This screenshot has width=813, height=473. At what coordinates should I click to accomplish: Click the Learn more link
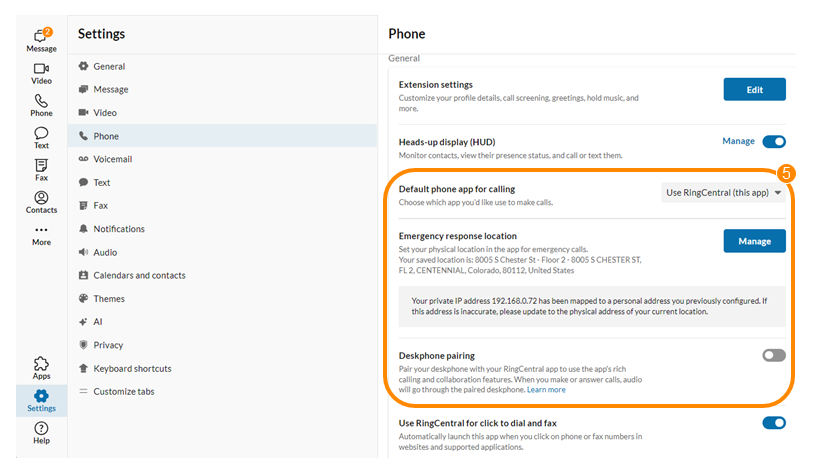point(546,389)
